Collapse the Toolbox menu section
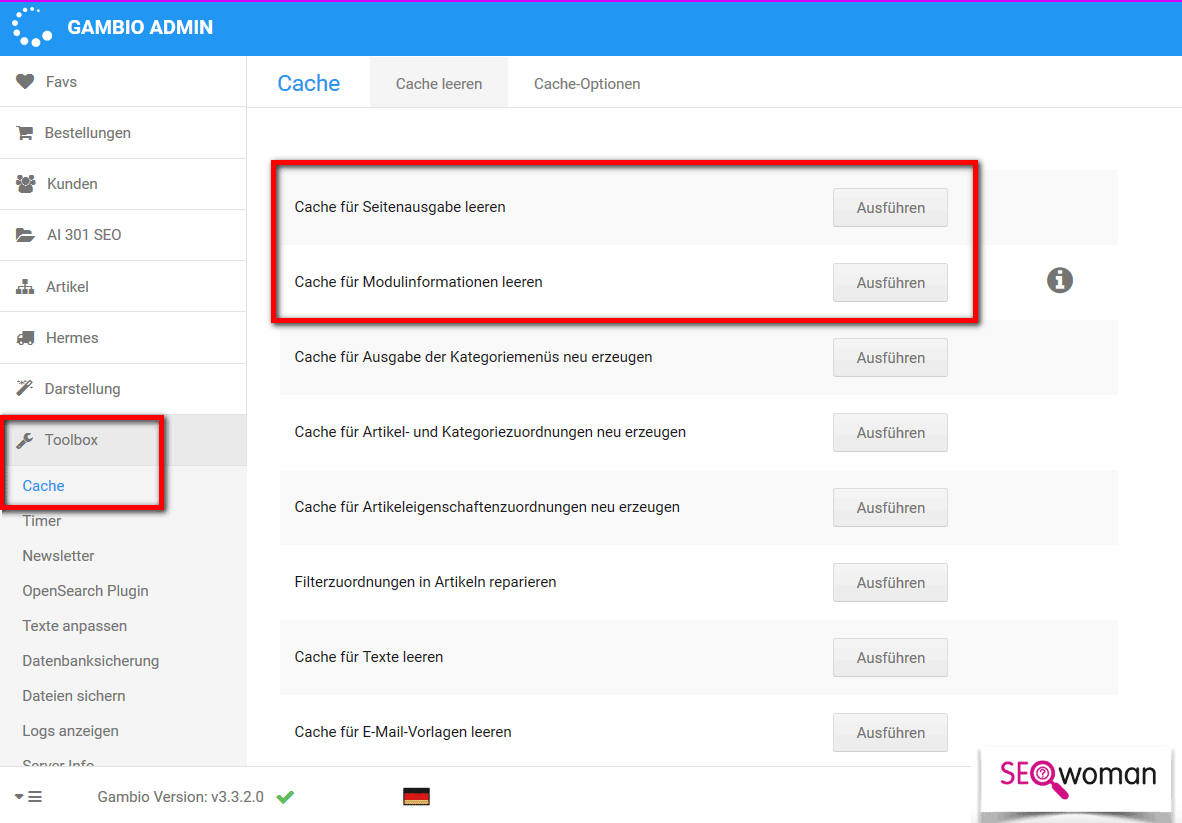 click(x=123, y=440)
